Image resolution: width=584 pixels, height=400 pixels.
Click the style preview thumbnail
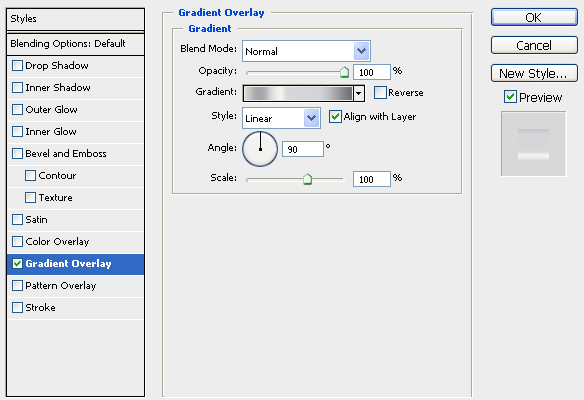pos(533,144)
